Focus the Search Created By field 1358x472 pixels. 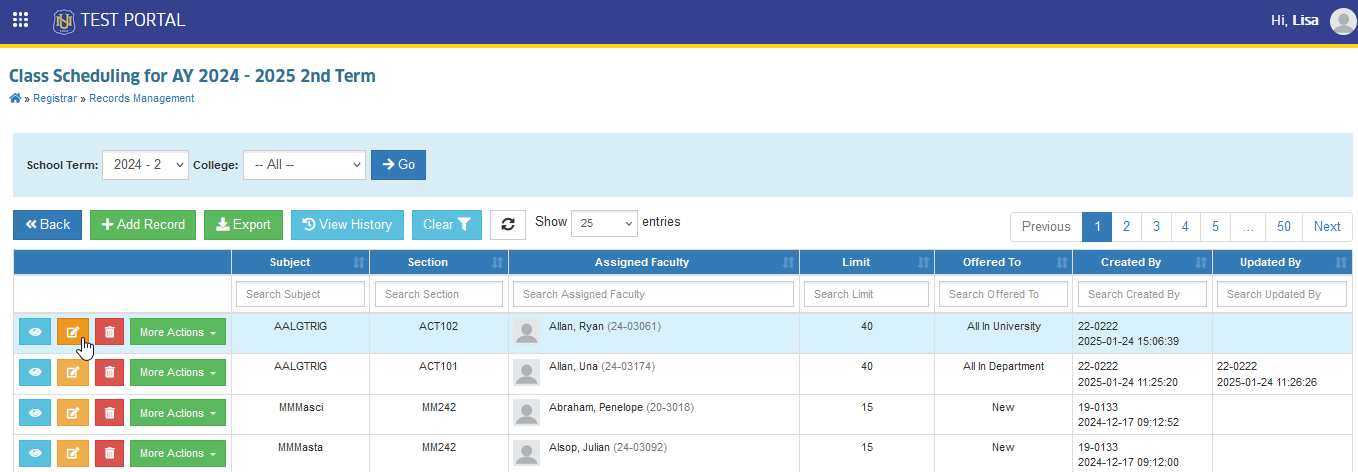[1142, 294]
